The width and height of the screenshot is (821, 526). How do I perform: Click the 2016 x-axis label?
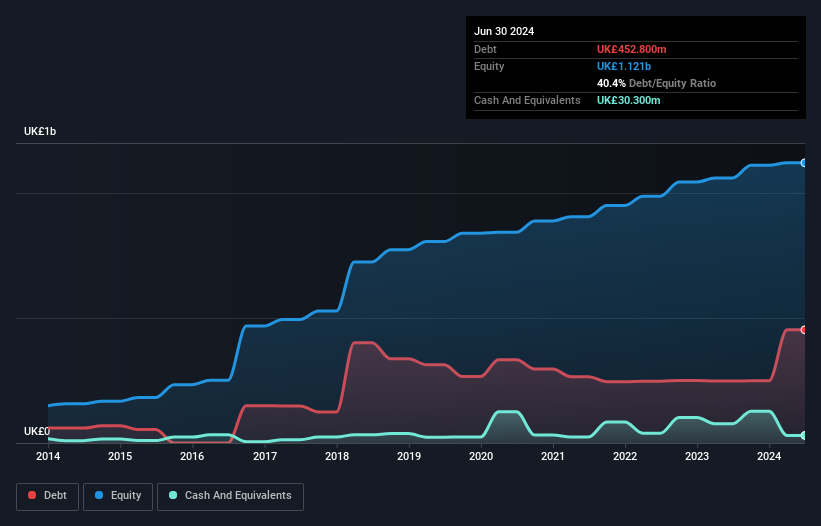(x=192, y=456)
